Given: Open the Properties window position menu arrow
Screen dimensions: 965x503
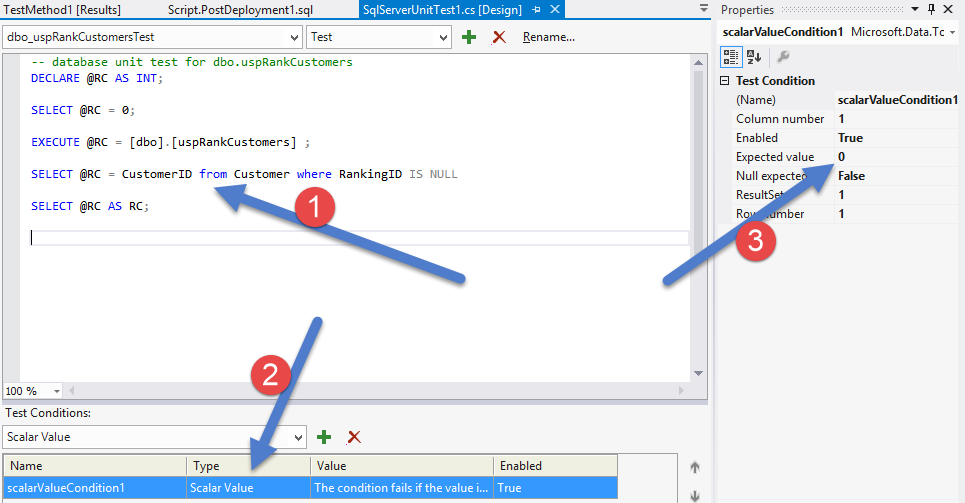Looking at the screenshot, I should (x=915, y=9).
